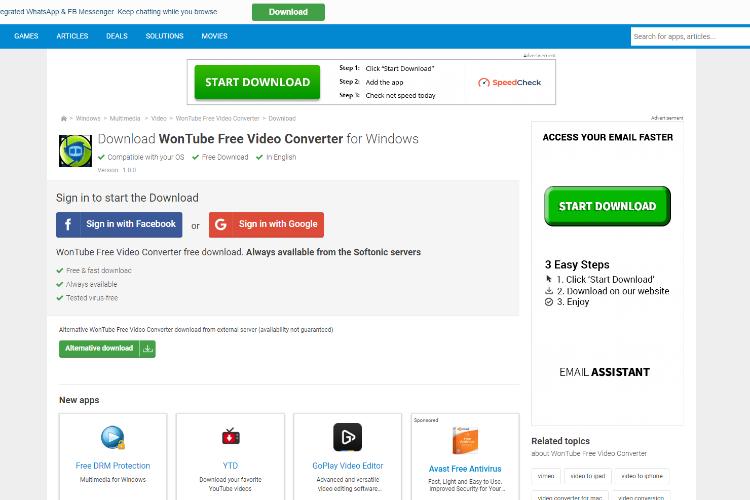
Task: Click the Alternative download button
Action: click(x=107, y=349)
